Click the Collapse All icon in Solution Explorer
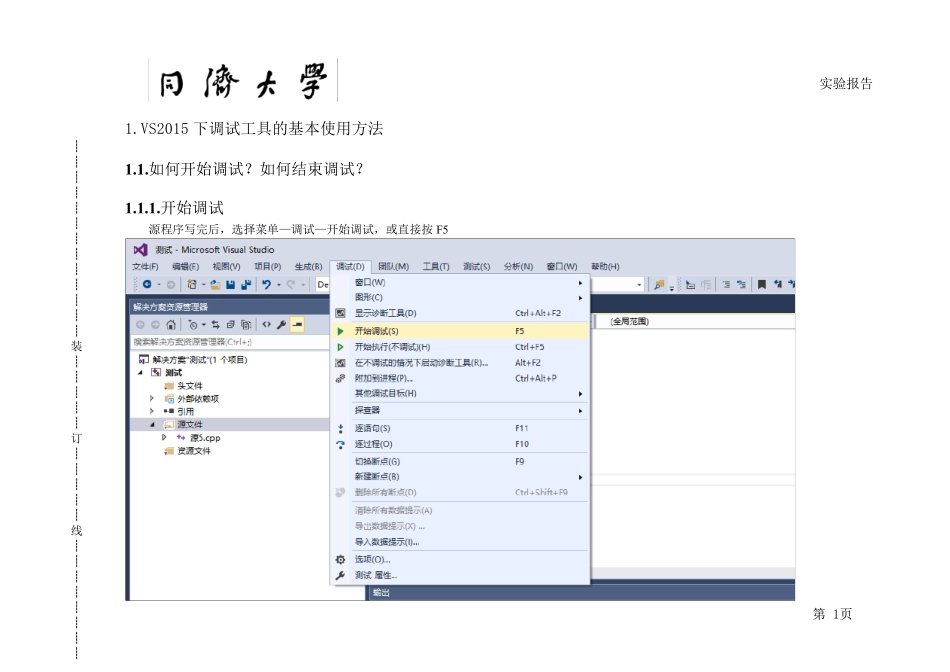Viewport: 950px width, 672px height. click(x=231, y=325)
